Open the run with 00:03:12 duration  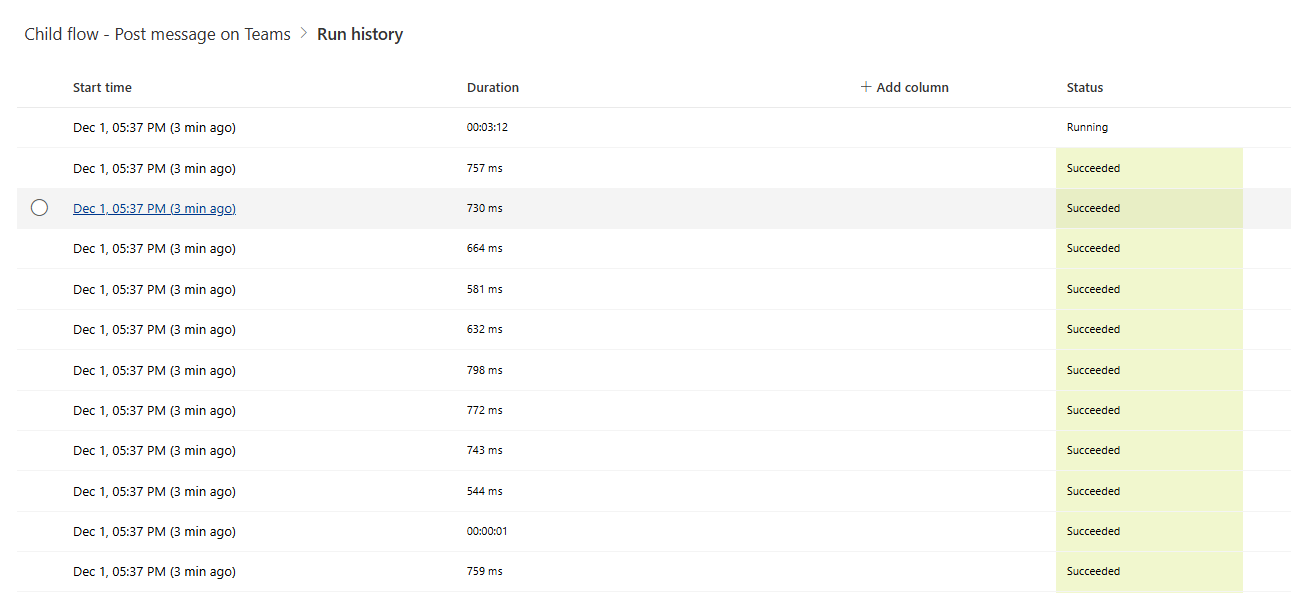tap(154, 127)
